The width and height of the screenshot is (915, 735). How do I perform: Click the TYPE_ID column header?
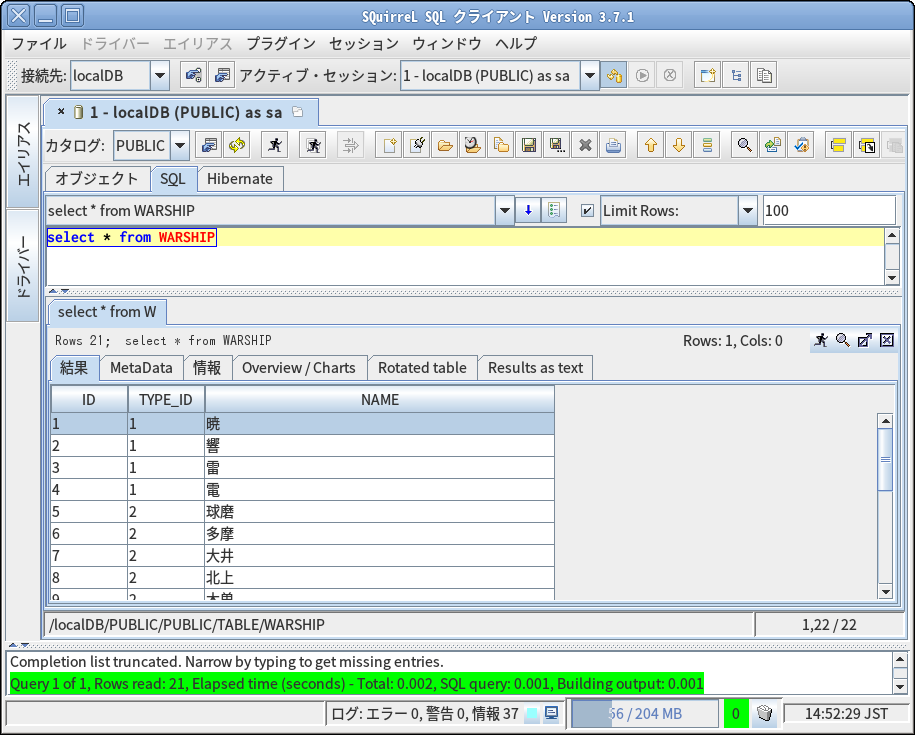pos(166,400)
